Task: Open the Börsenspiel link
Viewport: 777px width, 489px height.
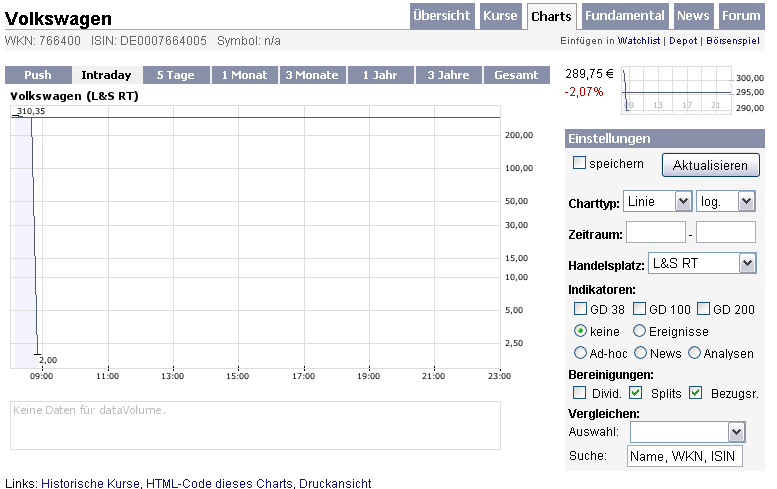Action: point(732,41)
